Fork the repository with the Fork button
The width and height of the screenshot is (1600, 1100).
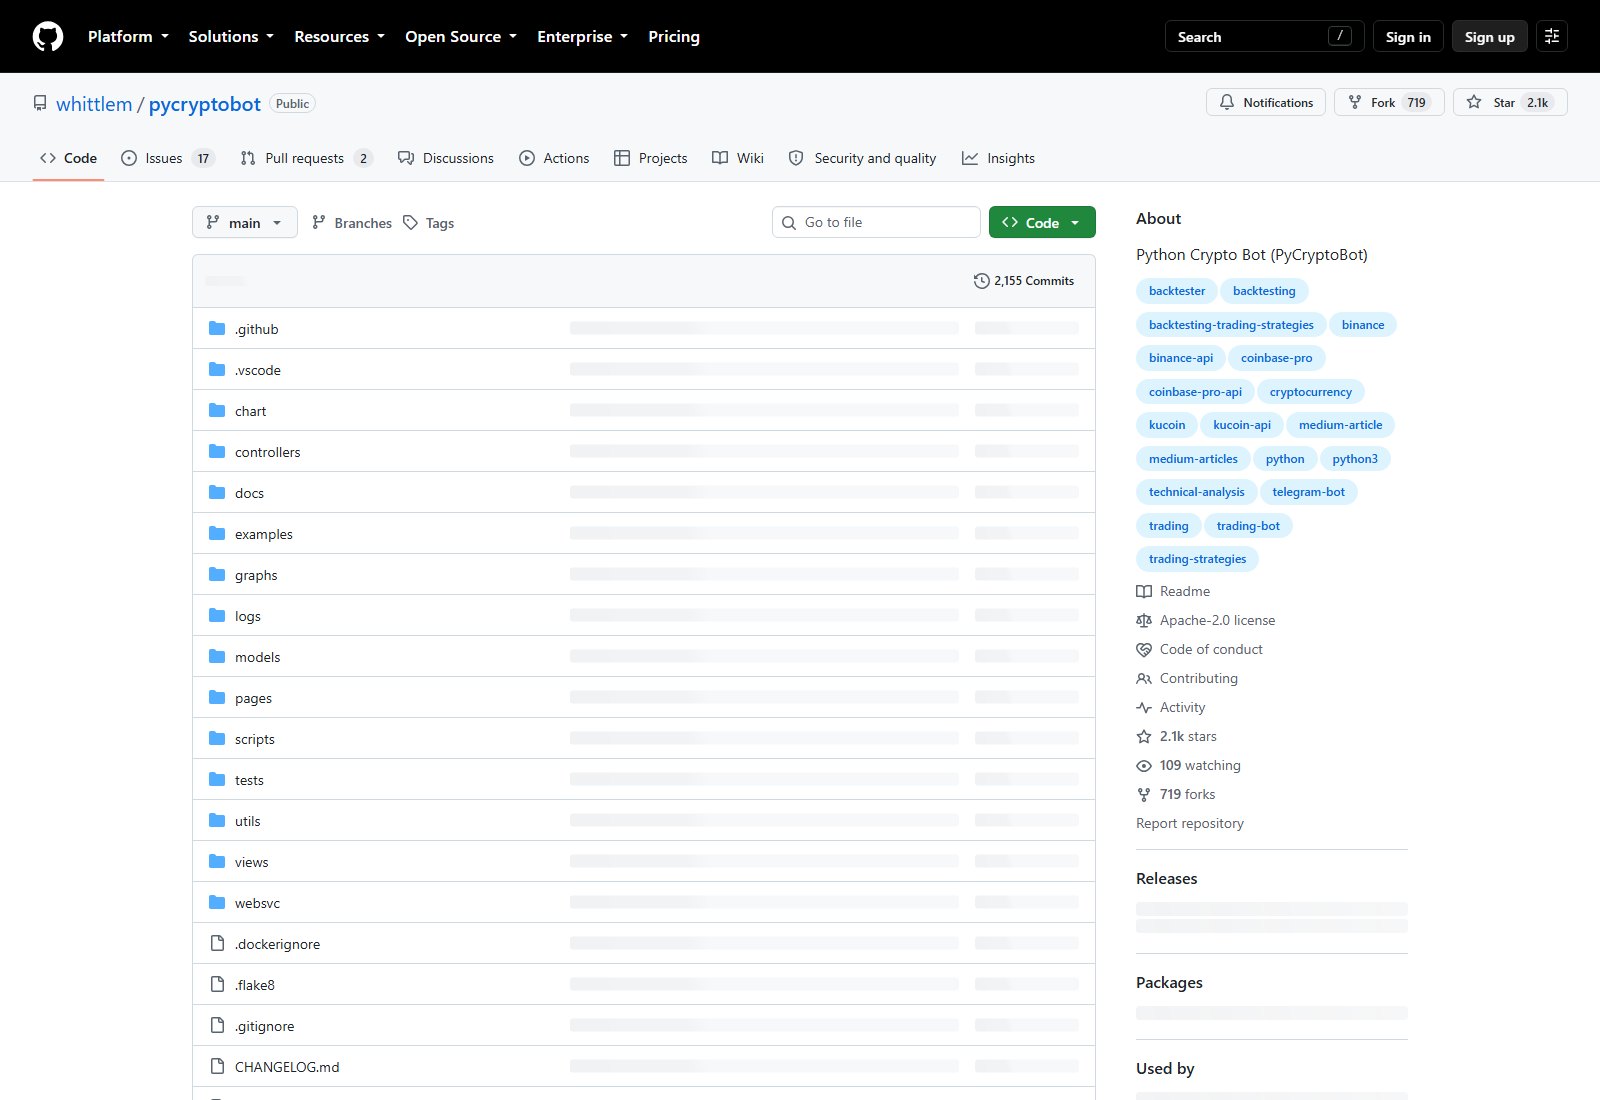1389,103
